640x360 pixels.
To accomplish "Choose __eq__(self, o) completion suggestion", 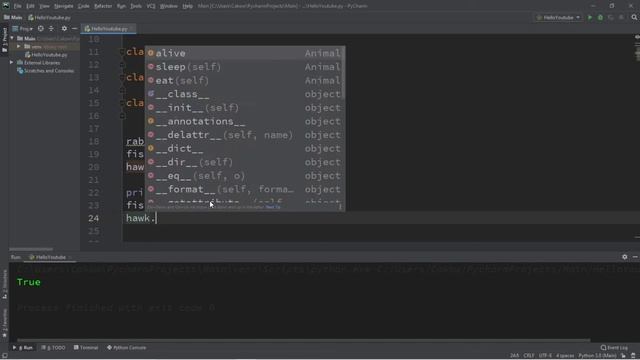I will click(245, 176).
